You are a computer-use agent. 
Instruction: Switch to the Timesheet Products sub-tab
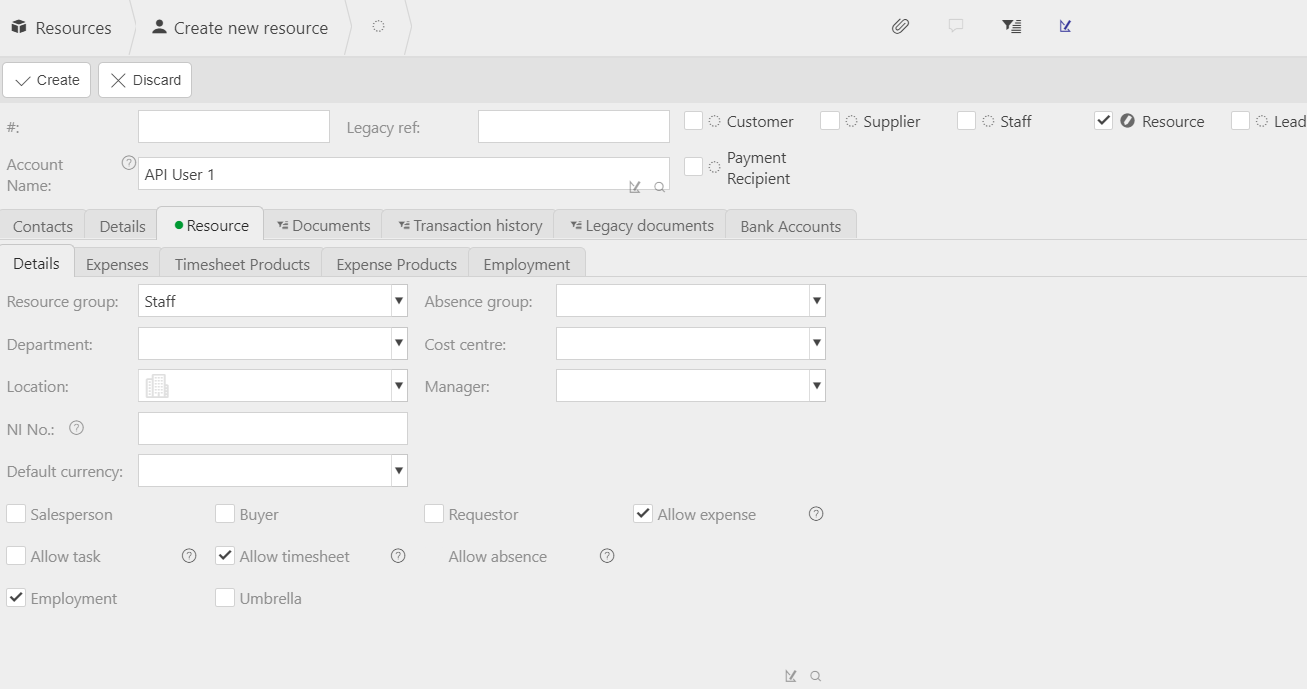pos(242,264)
